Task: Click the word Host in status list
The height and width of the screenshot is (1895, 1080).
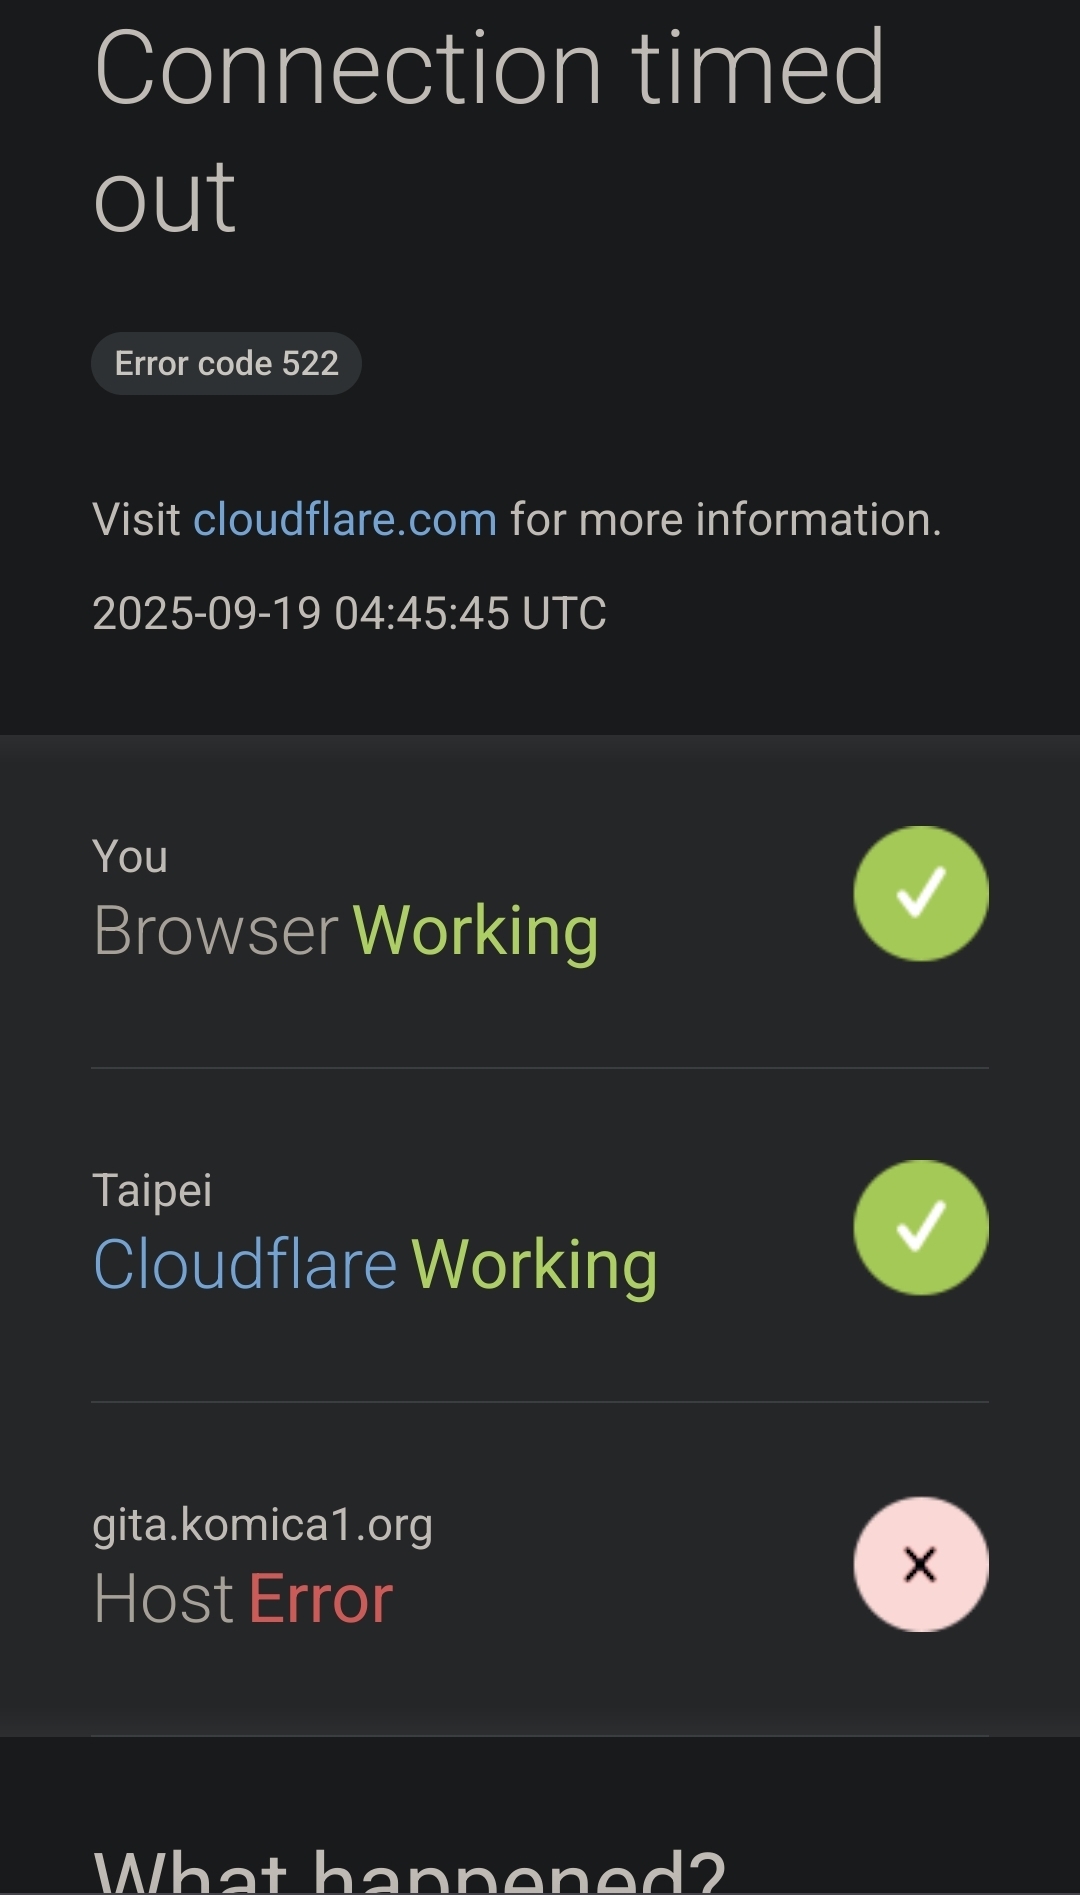Action: [163, 1598]
